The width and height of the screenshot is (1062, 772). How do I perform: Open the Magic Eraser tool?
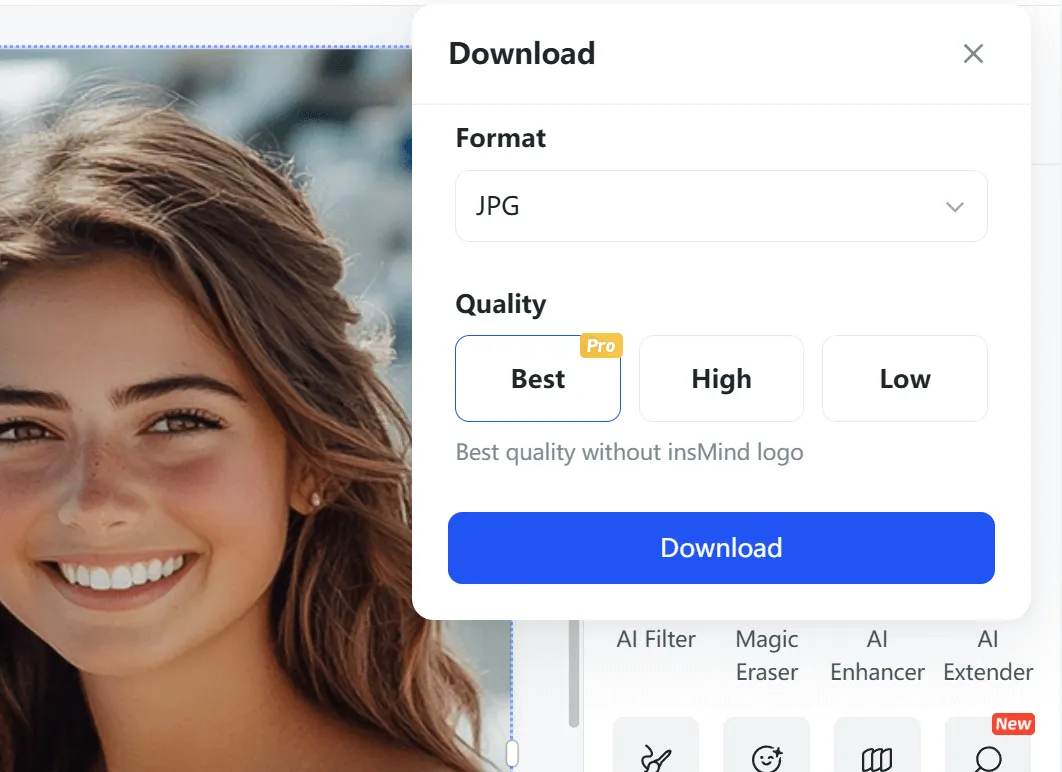coord(767,656)
